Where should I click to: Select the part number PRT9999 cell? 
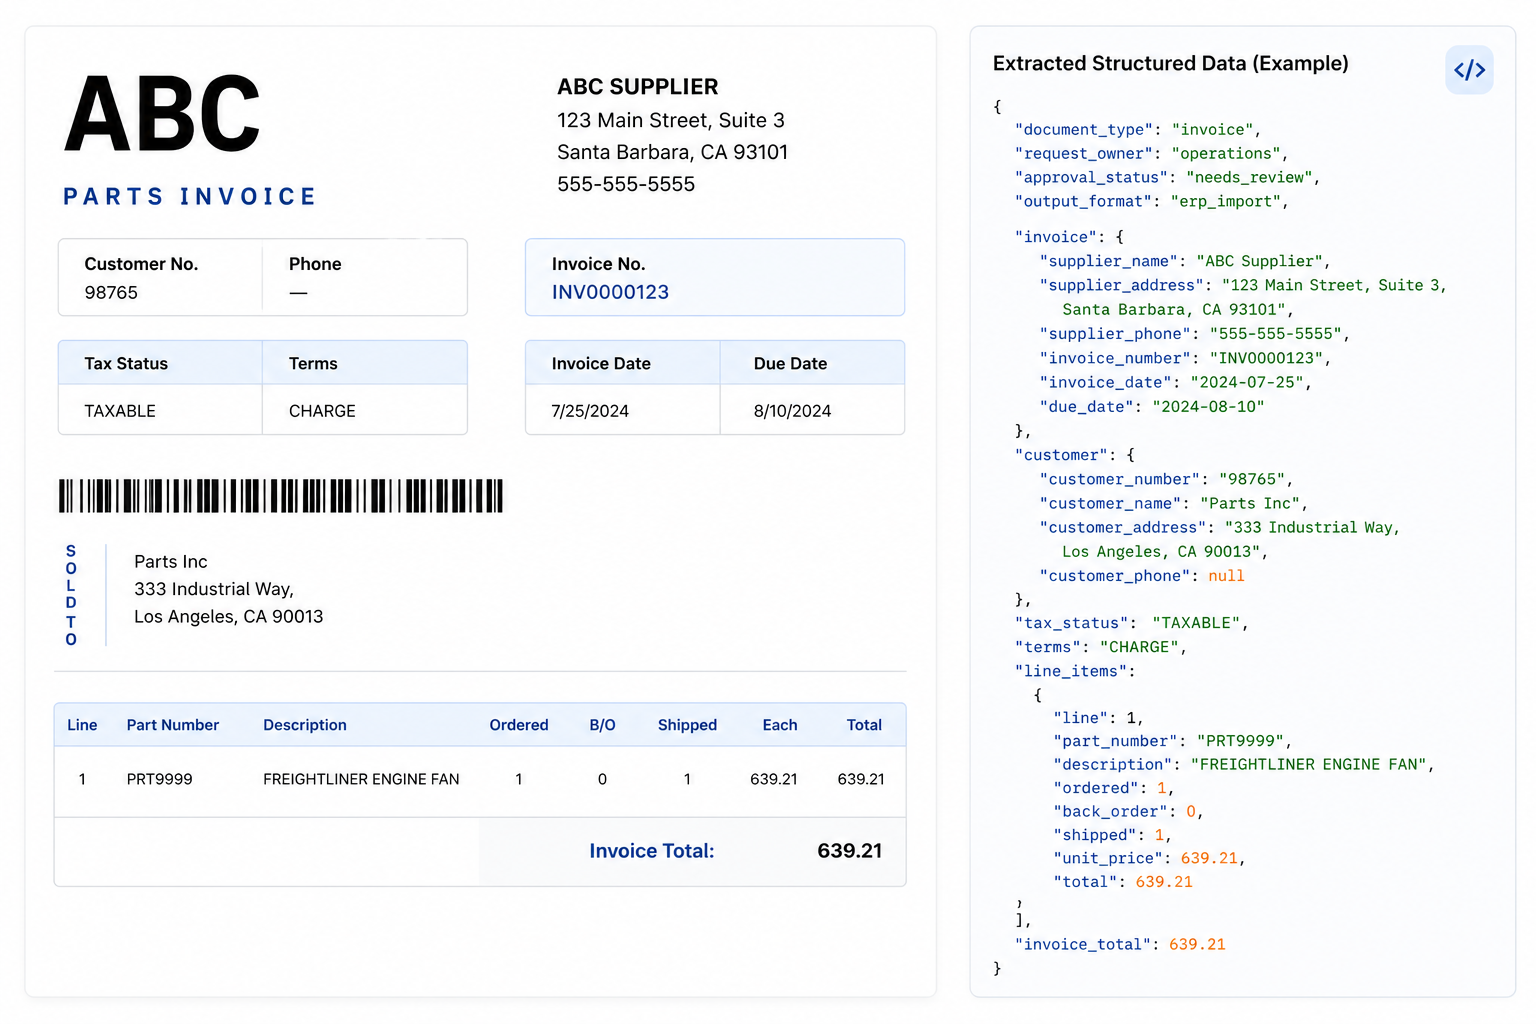coord(158,779)
